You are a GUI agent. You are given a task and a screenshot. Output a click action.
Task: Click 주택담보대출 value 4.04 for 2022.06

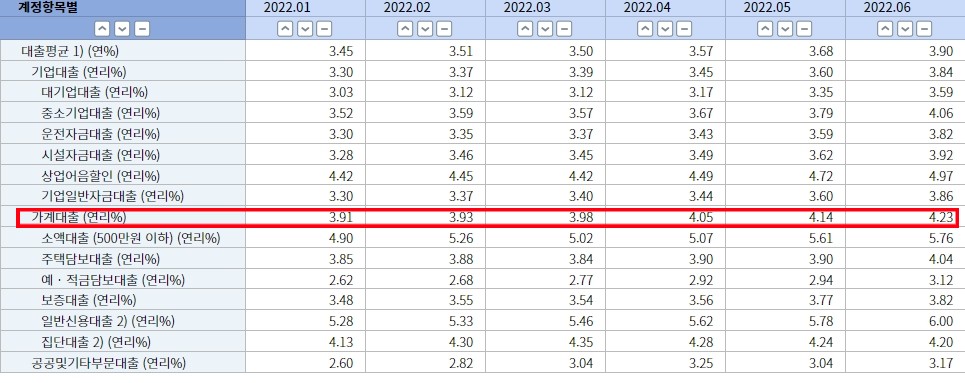point(942,259)
